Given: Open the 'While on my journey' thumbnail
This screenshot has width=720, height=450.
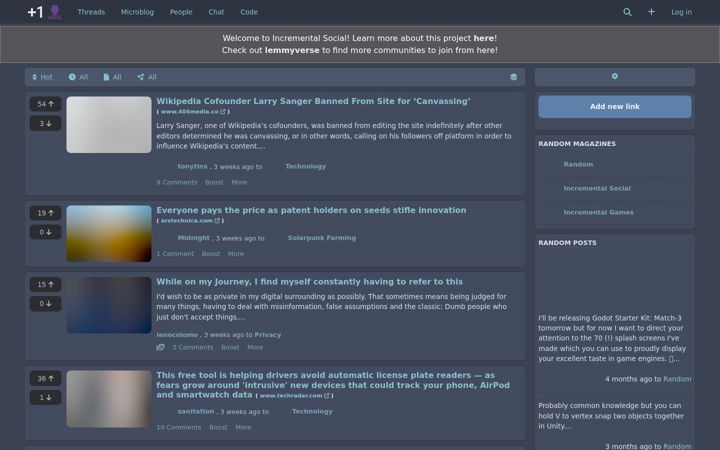Looking at the screenshot, I should click(x=109, y=305).
